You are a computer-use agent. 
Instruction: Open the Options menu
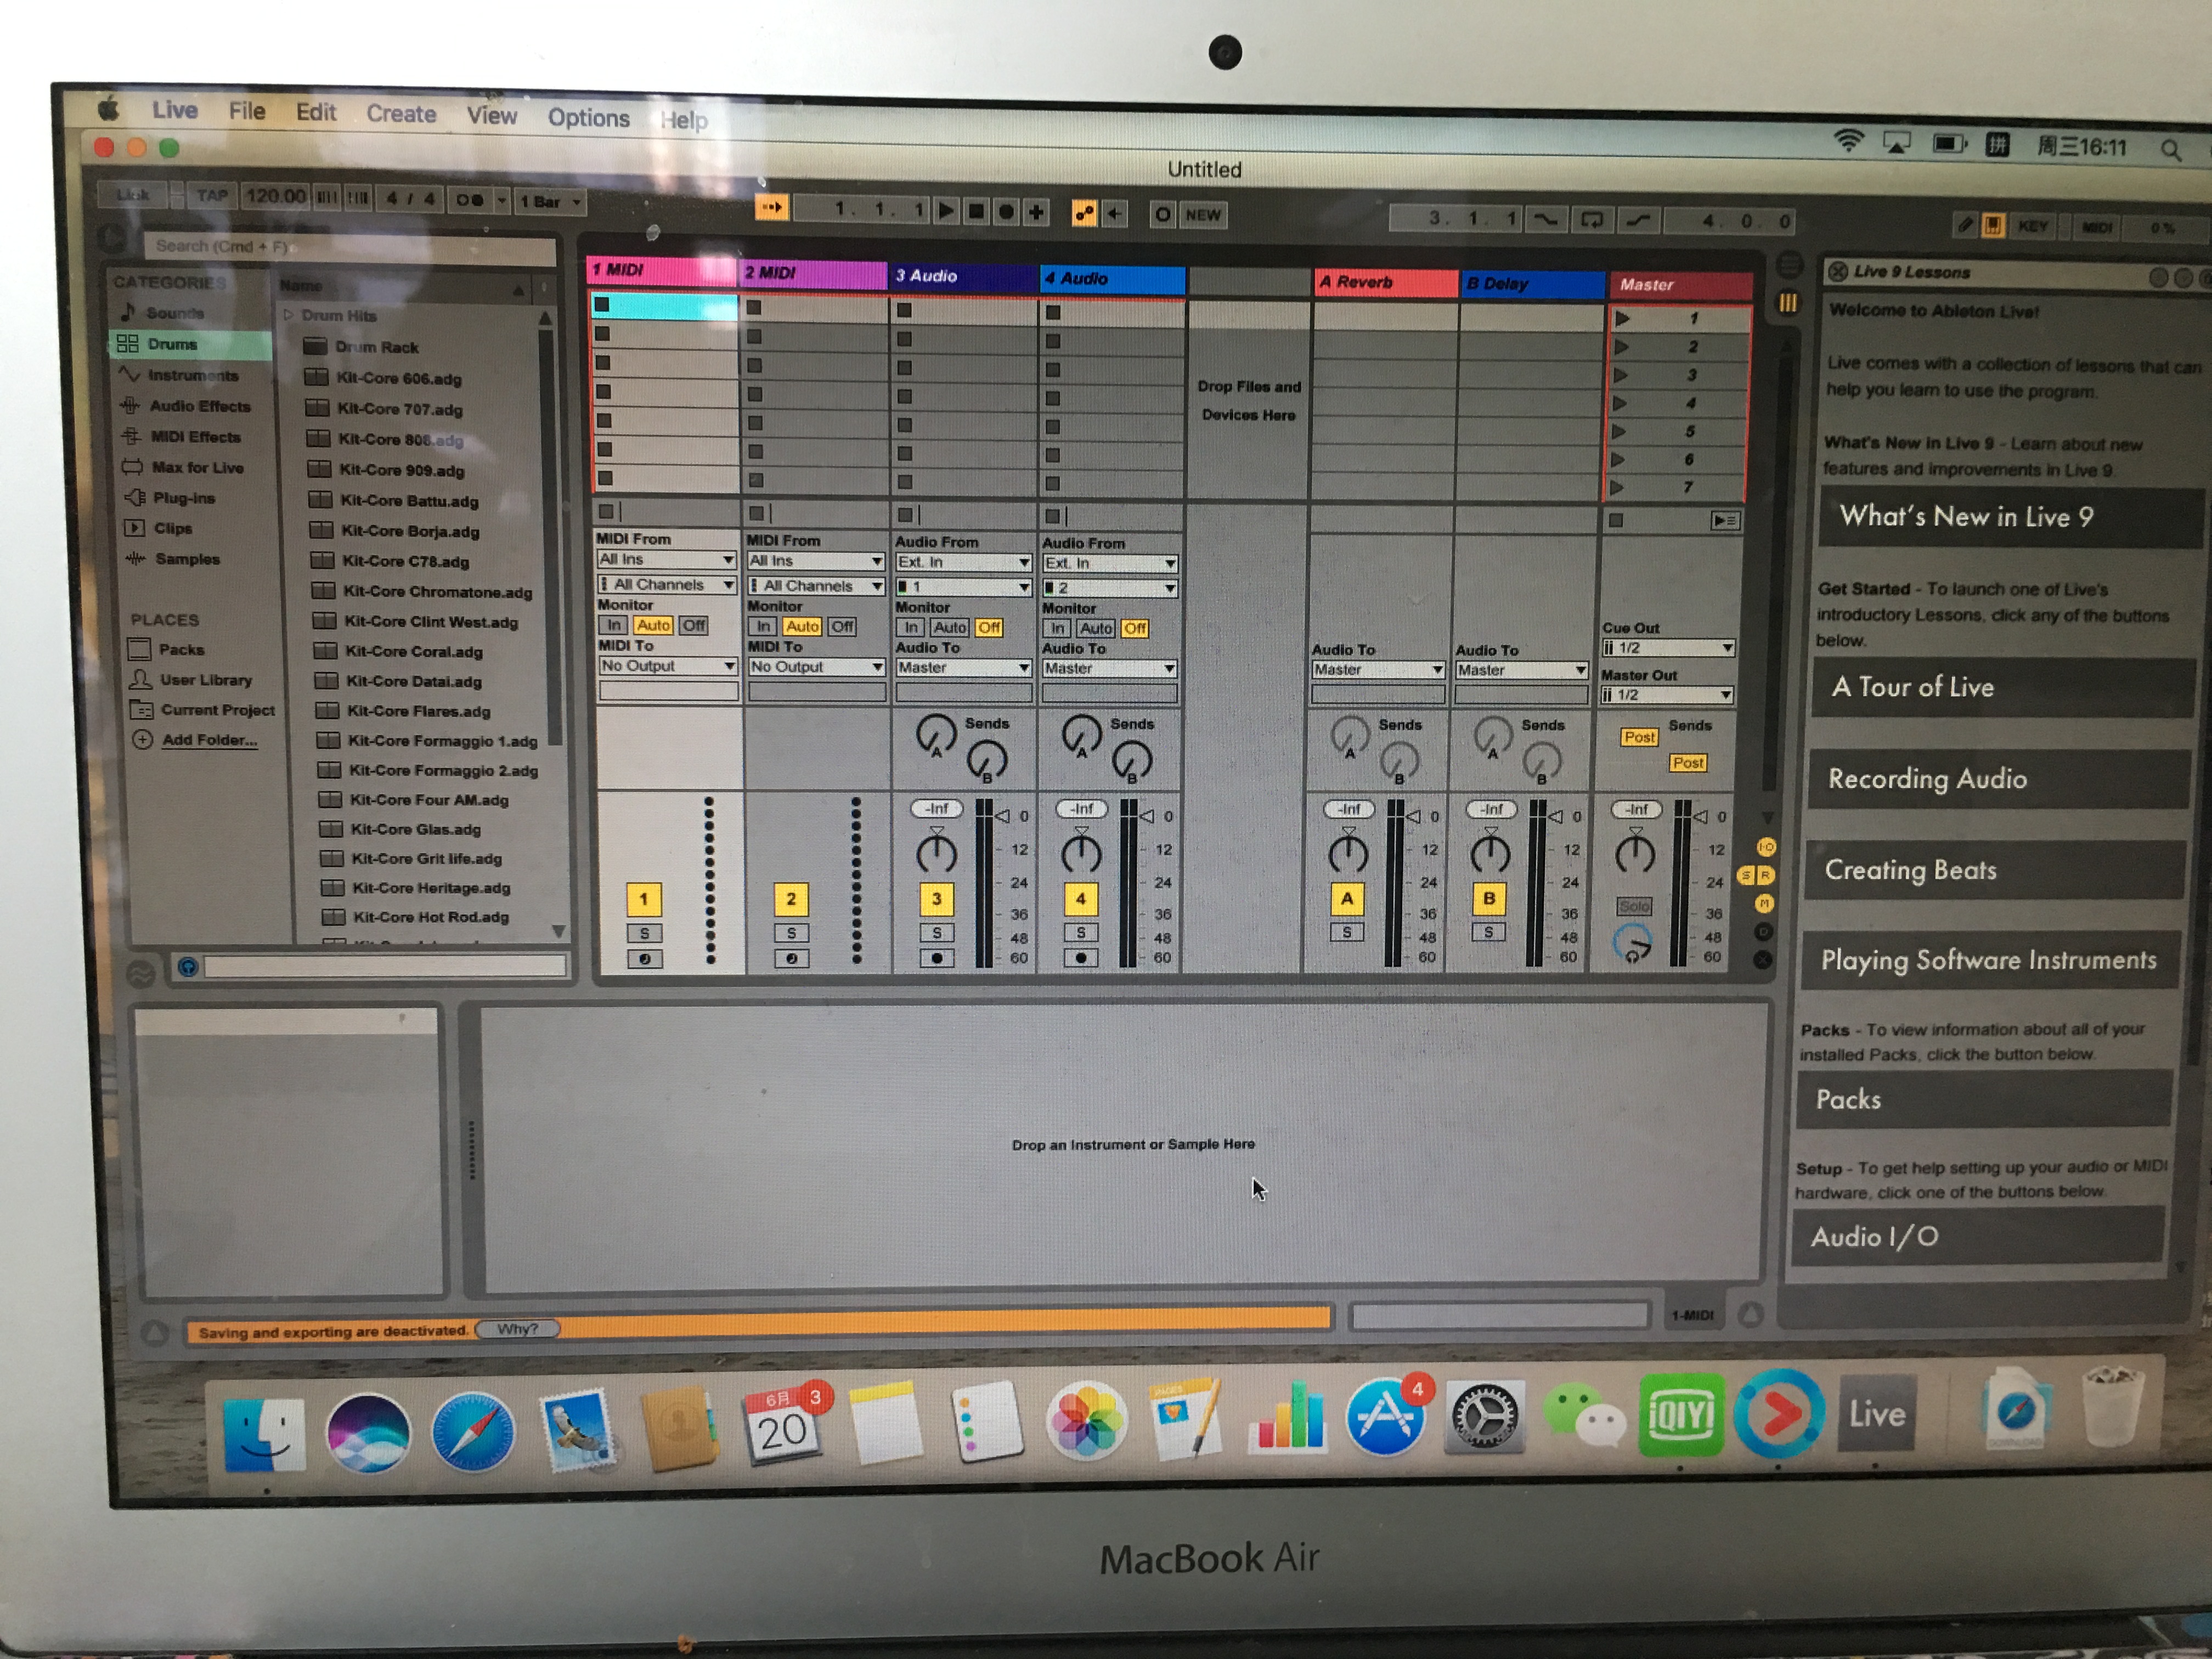588,118
